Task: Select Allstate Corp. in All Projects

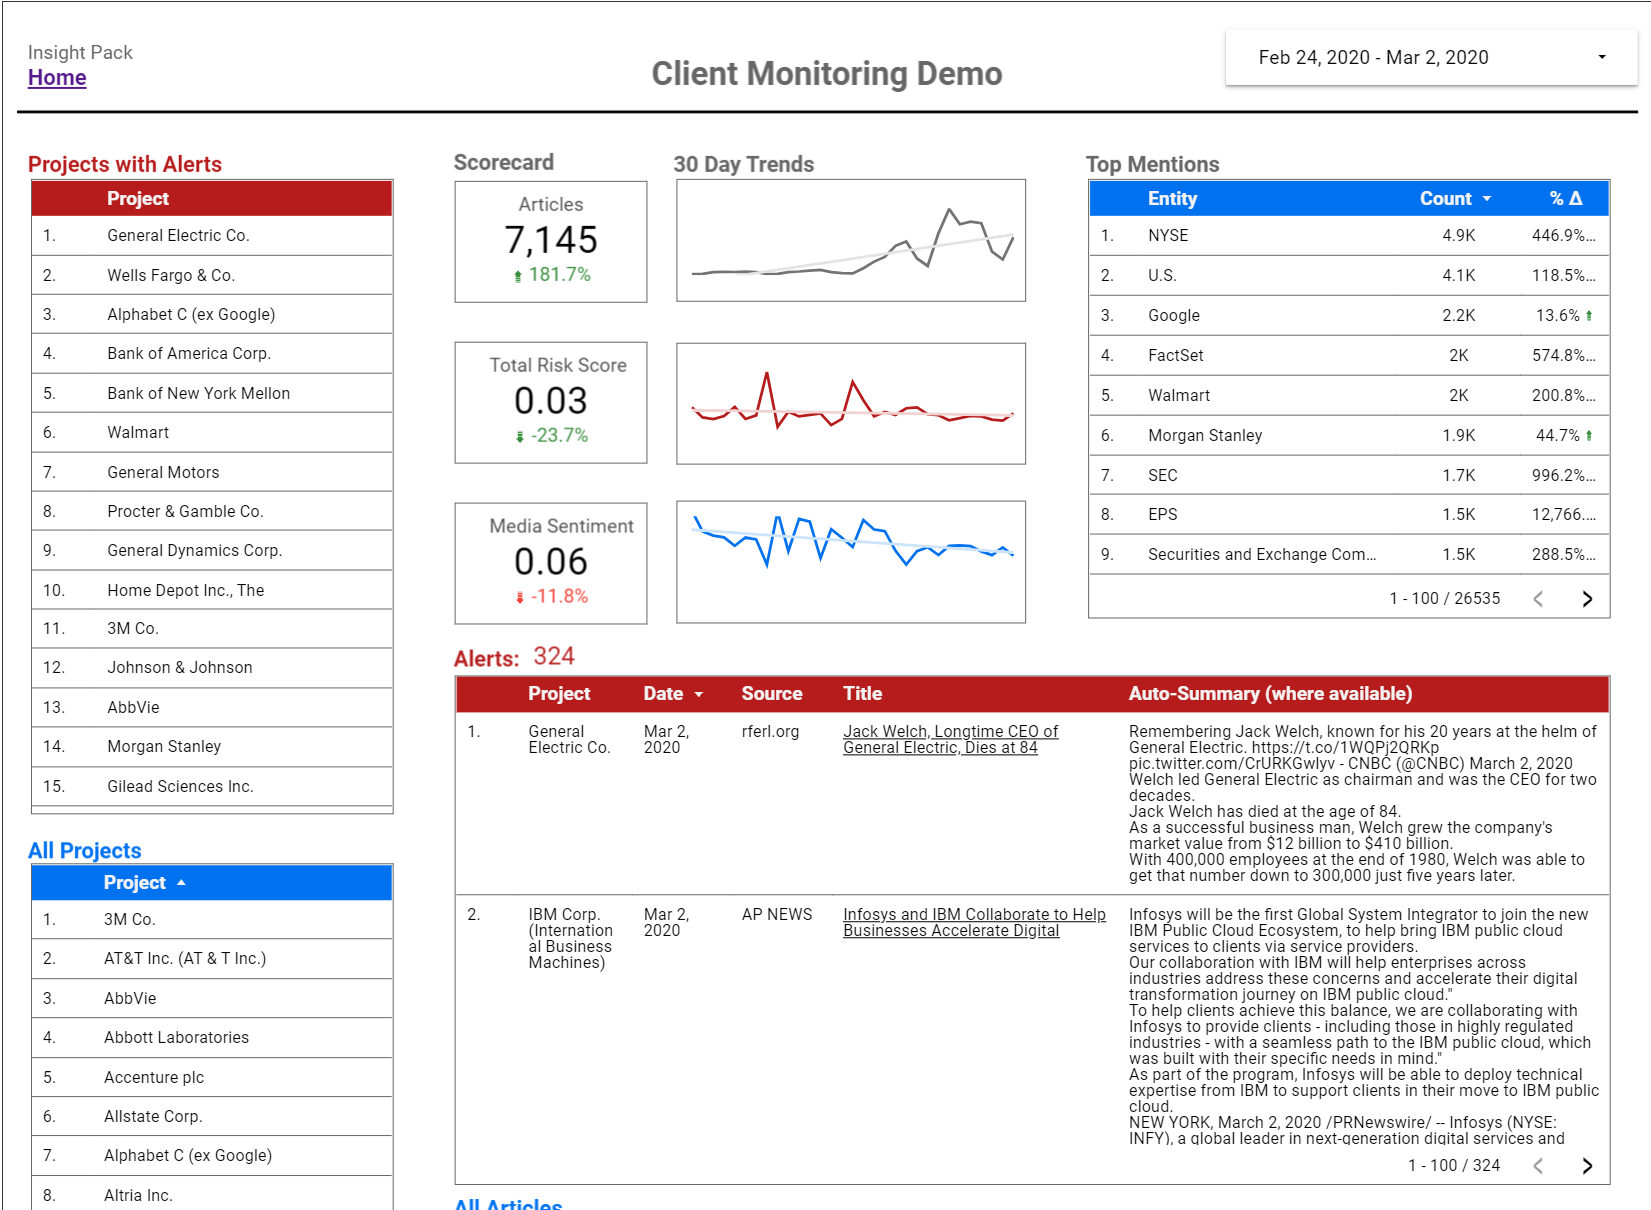Action: tap(212, 1117)
